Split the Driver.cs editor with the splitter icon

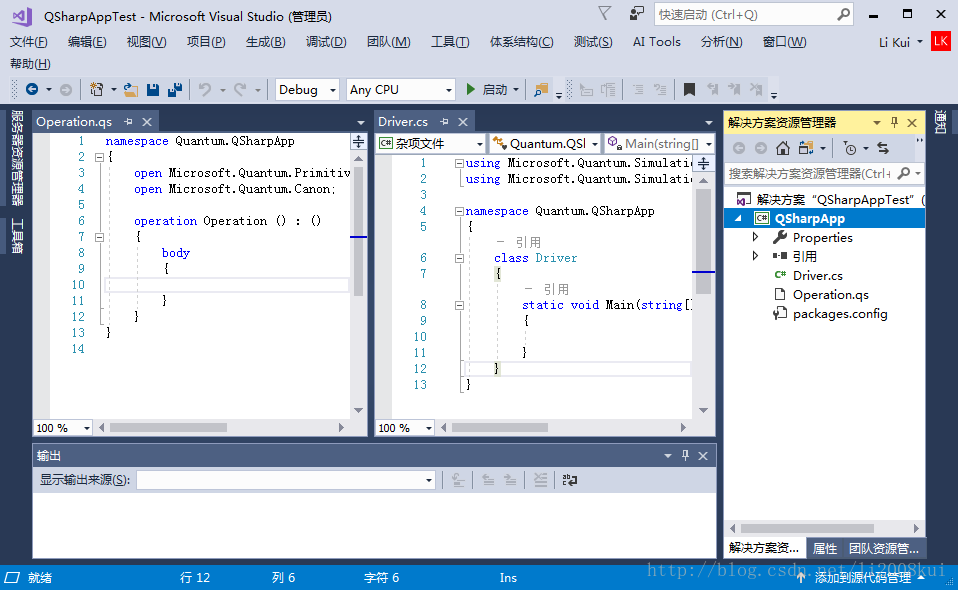point(704,164)
